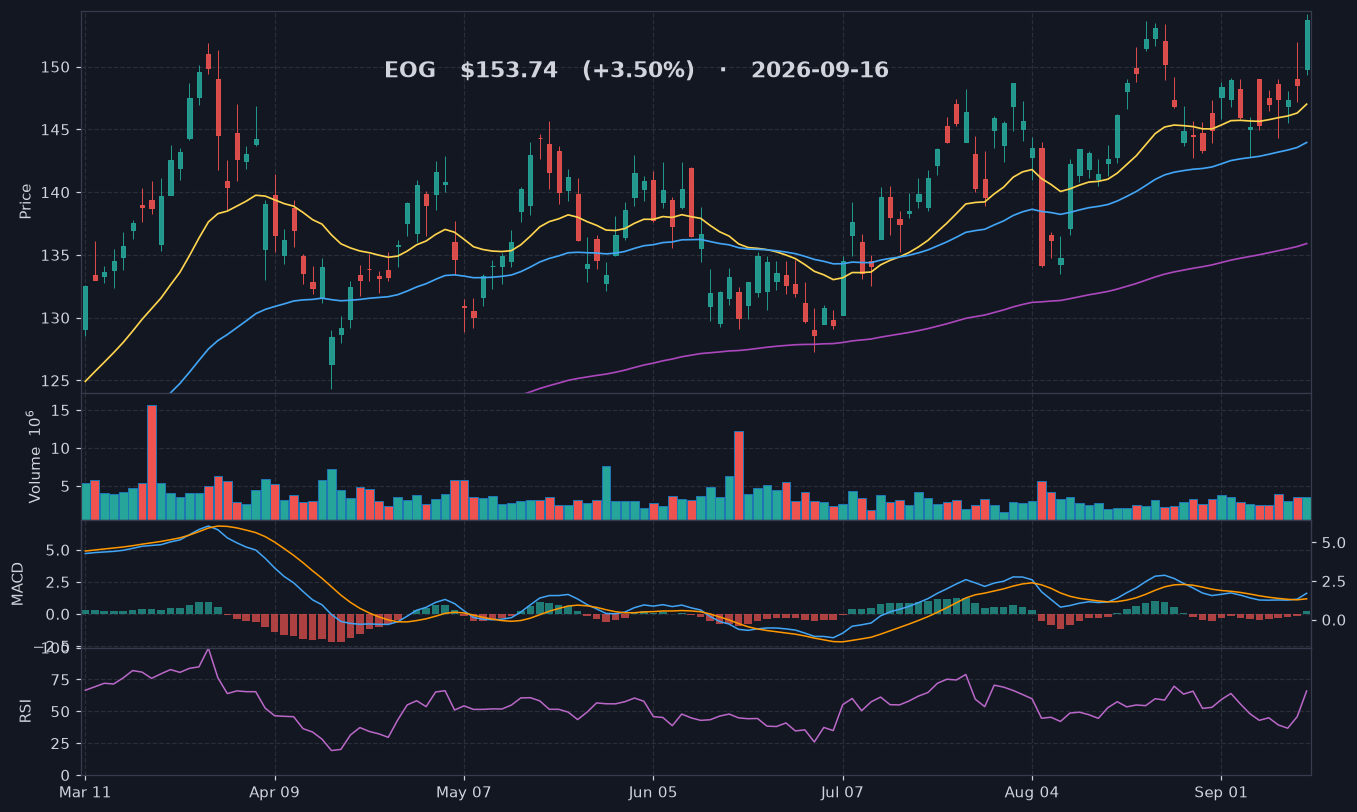Click the 2.5 tick on left MACD axis
1357x812 pixels.
pyautogui.click(x=58, y=582)
